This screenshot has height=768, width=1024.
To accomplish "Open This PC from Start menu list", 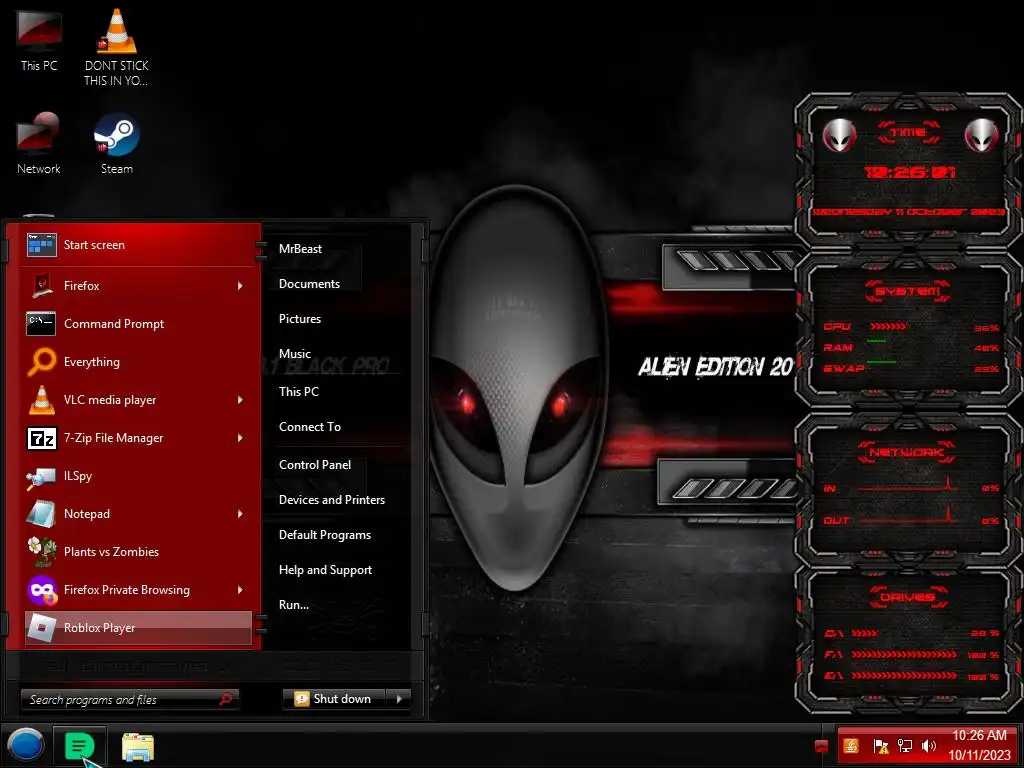I will coord(298,392).
